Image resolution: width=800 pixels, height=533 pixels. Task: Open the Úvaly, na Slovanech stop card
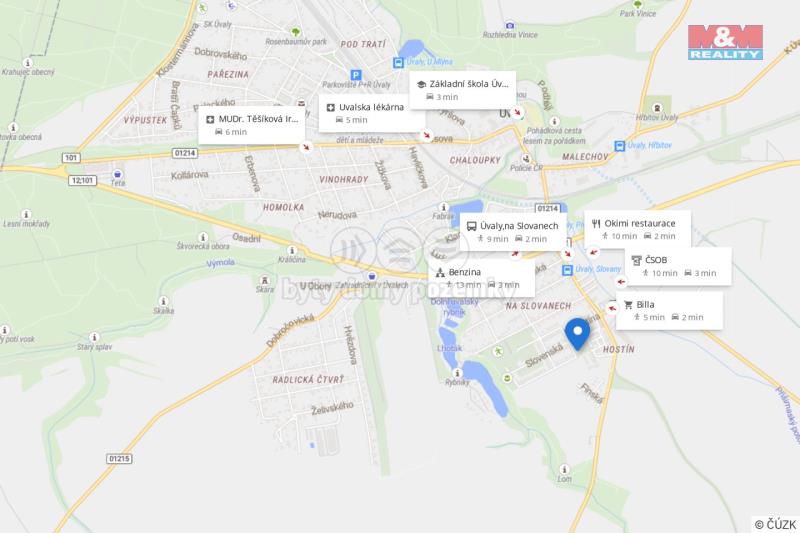tap(513, 232)
